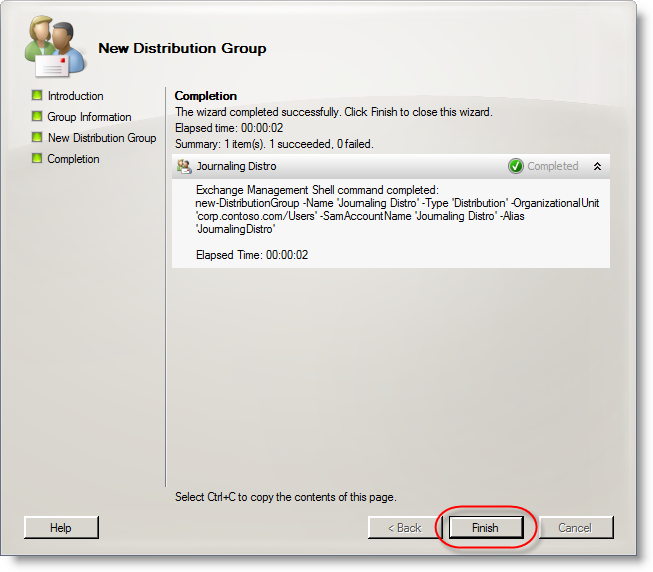Click 'Select Ctrl+C to copy' hint text

(x=286, y=497)
